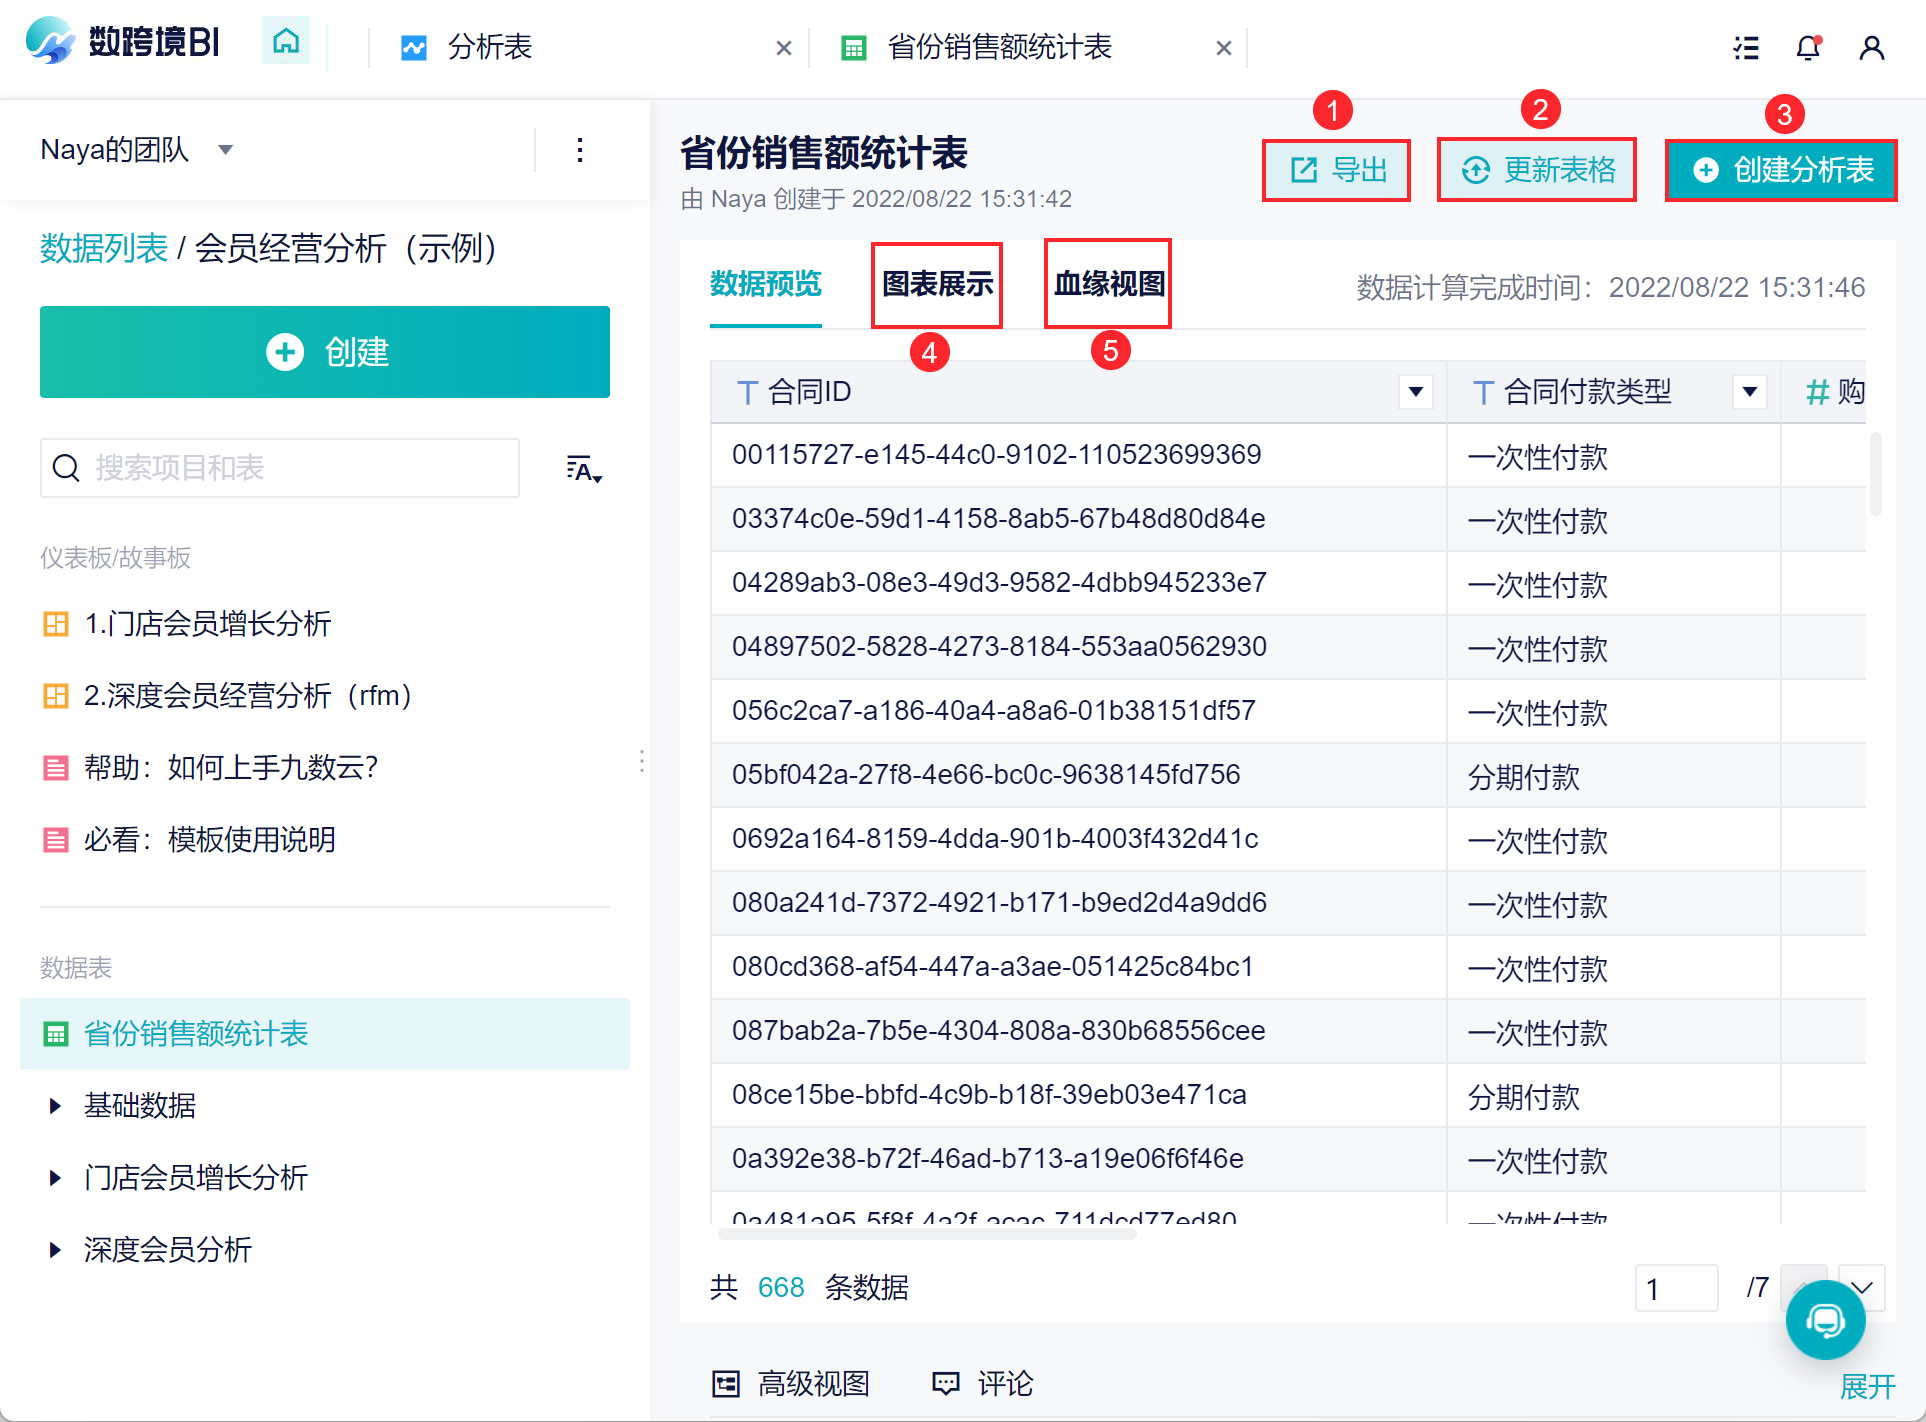The height and width of the screenshot is (1422, 1926).
Task: Click the 导出 export button
Action: [x=1337, y=170]
